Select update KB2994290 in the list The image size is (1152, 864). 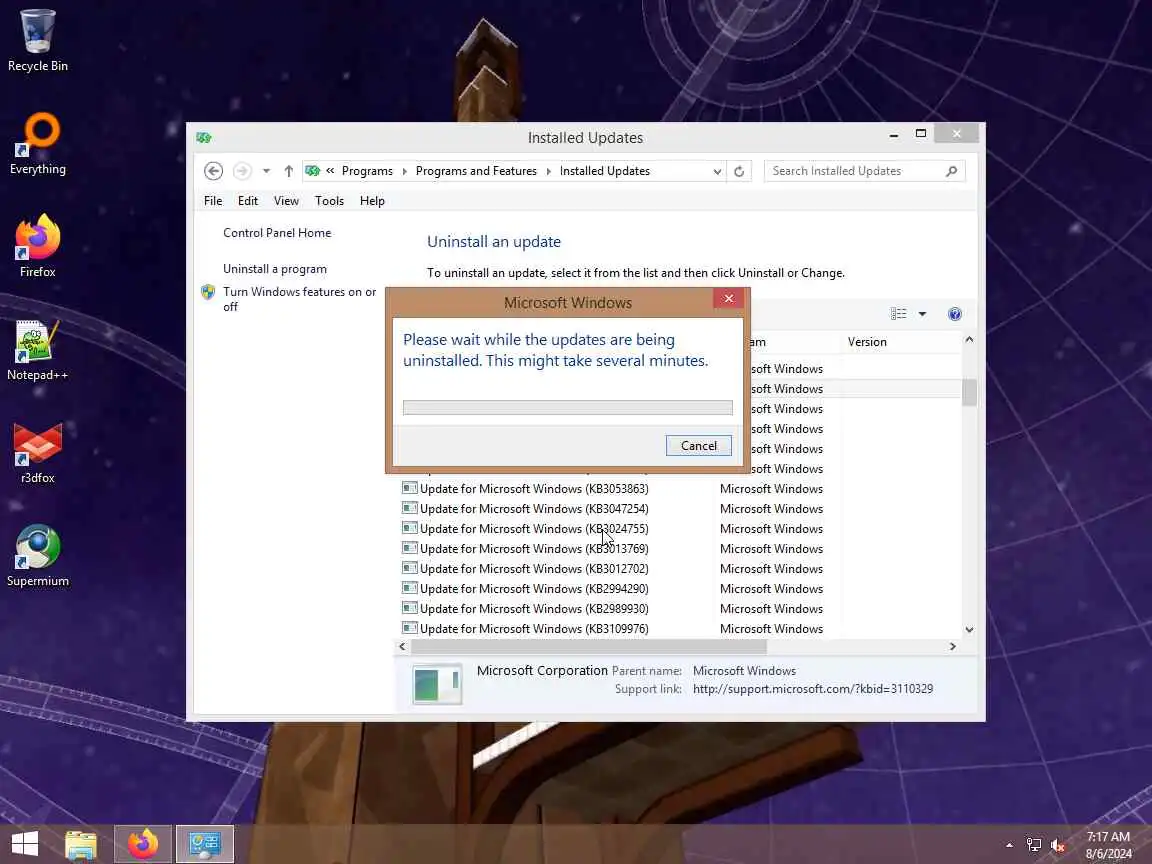533,588
